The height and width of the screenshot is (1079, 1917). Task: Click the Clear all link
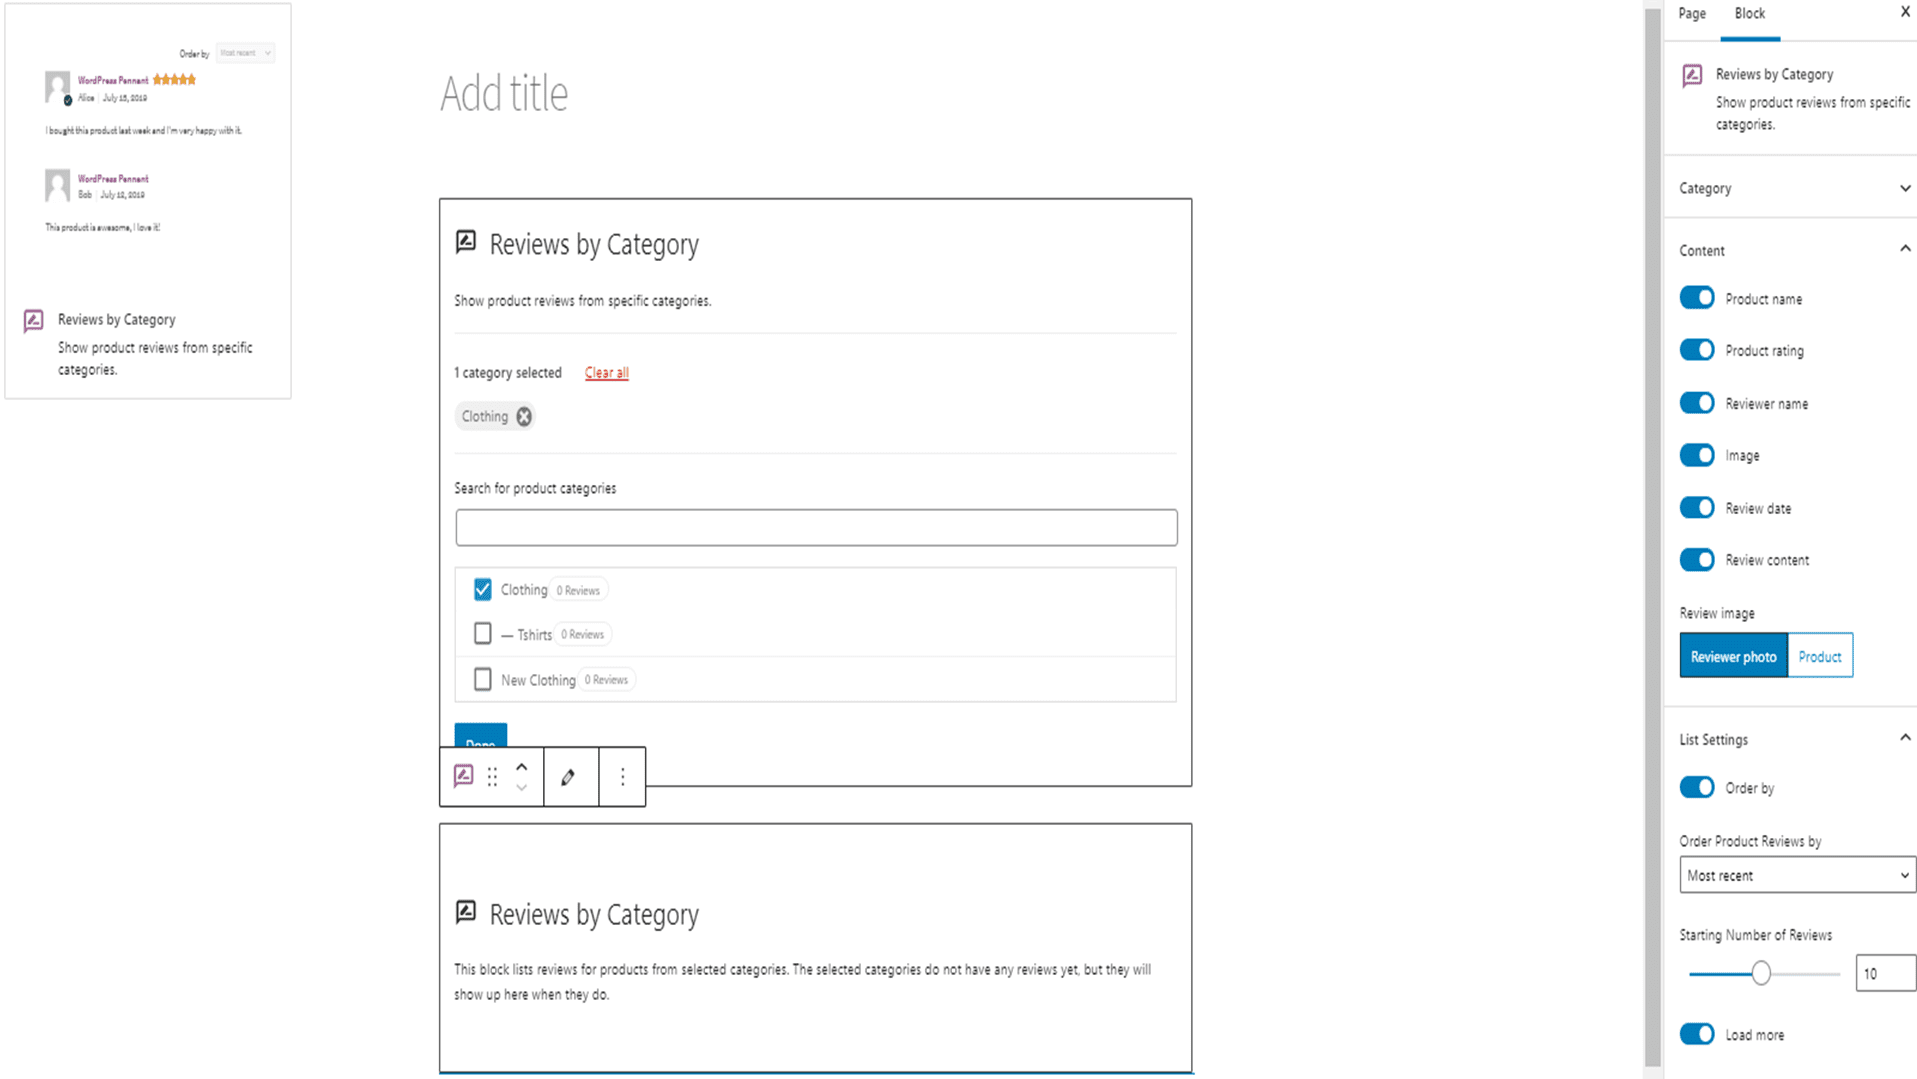pos(606,373)
